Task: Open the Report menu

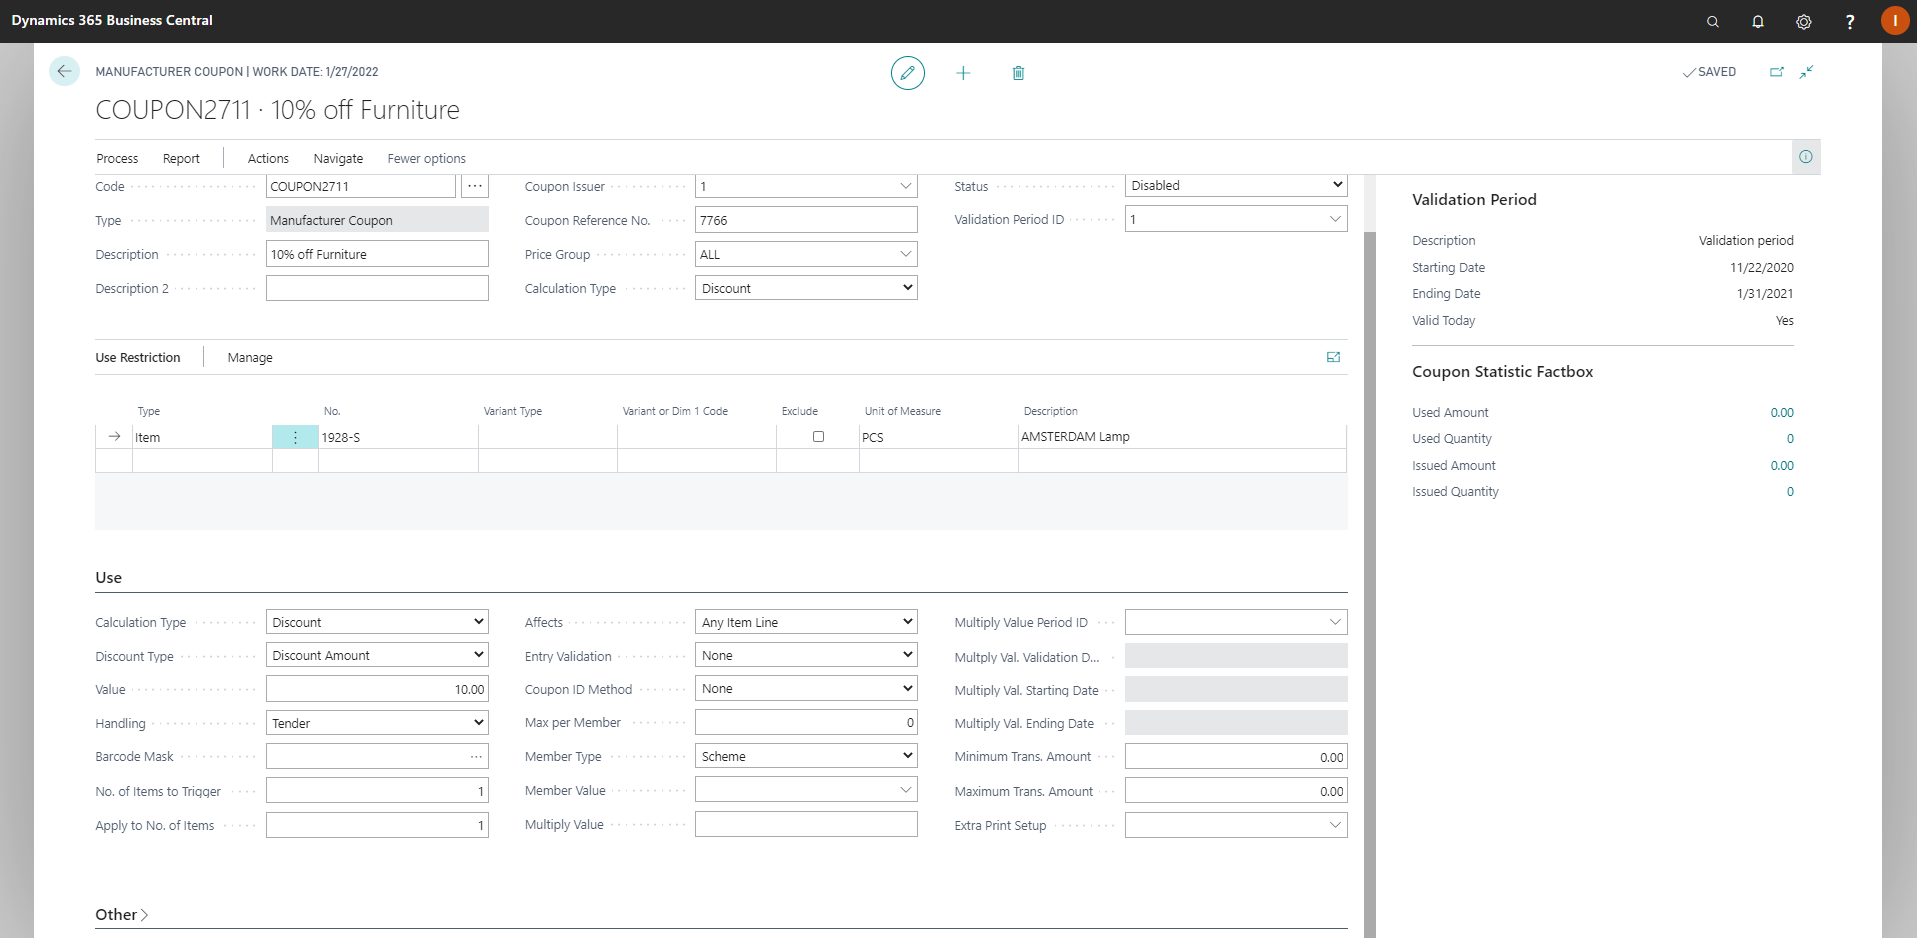Action: click(x=181, y=158)
